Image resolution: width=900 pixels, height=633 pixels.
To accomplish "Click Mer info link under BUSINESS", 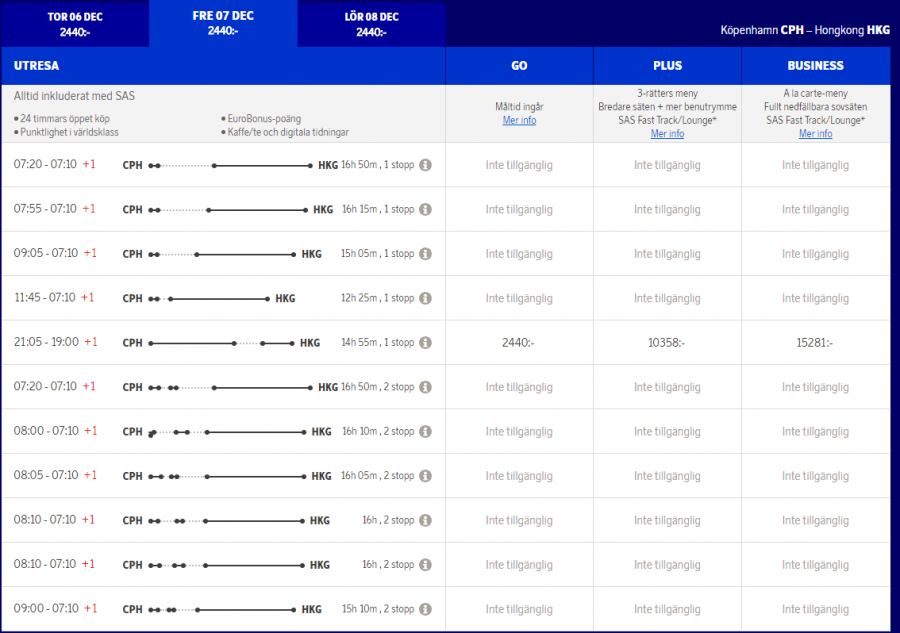I will [x=815, y=134].
